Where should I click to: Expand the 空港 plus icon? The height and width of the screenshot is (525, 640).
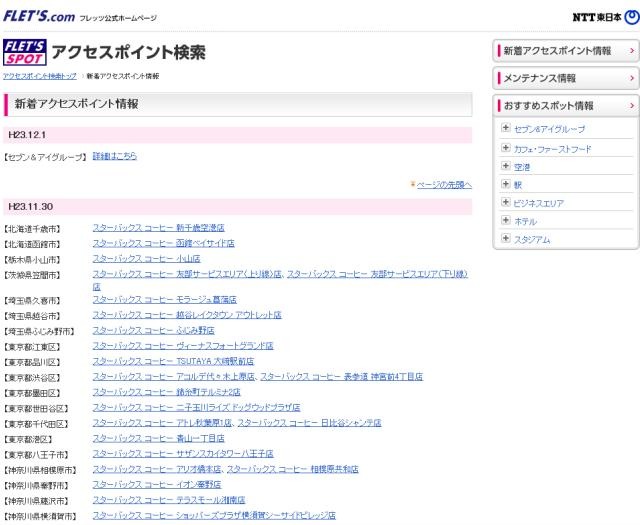coord(506,165)
